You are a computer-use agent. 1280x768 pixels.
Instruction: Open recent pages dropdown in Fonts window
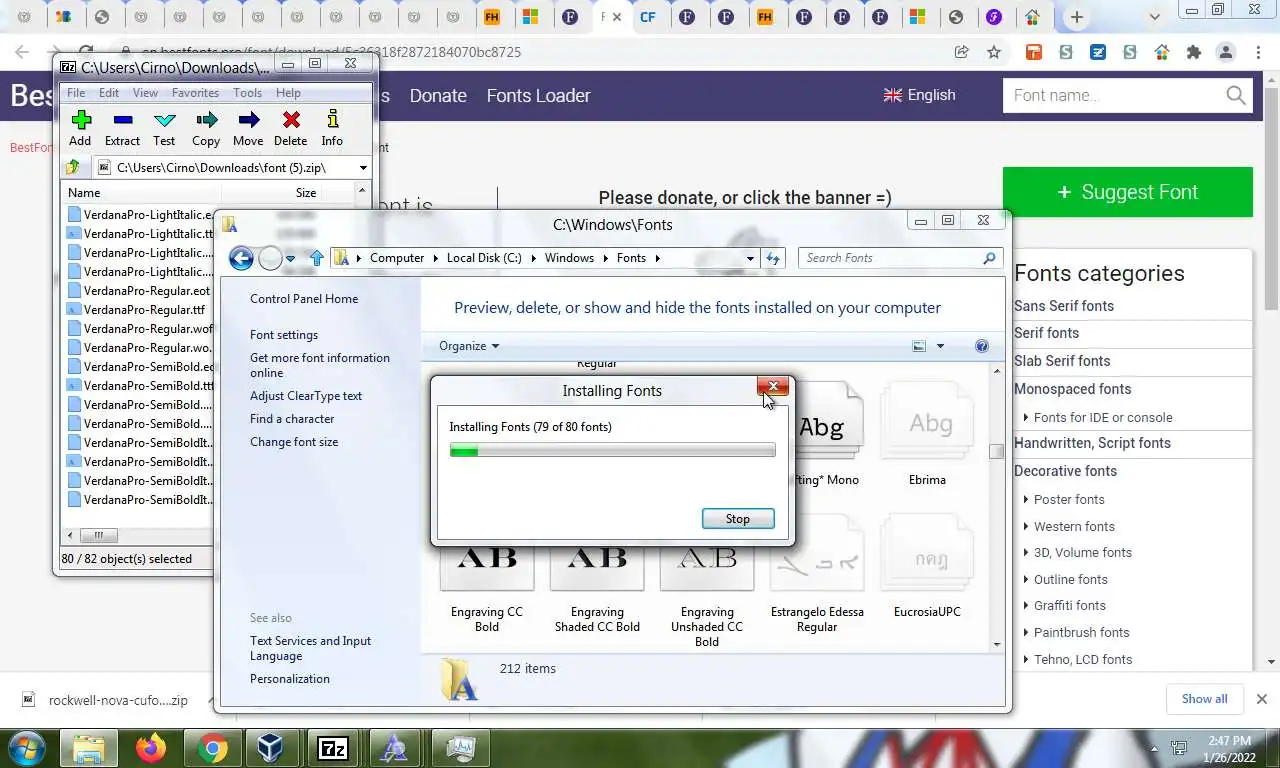click(290, 258)
